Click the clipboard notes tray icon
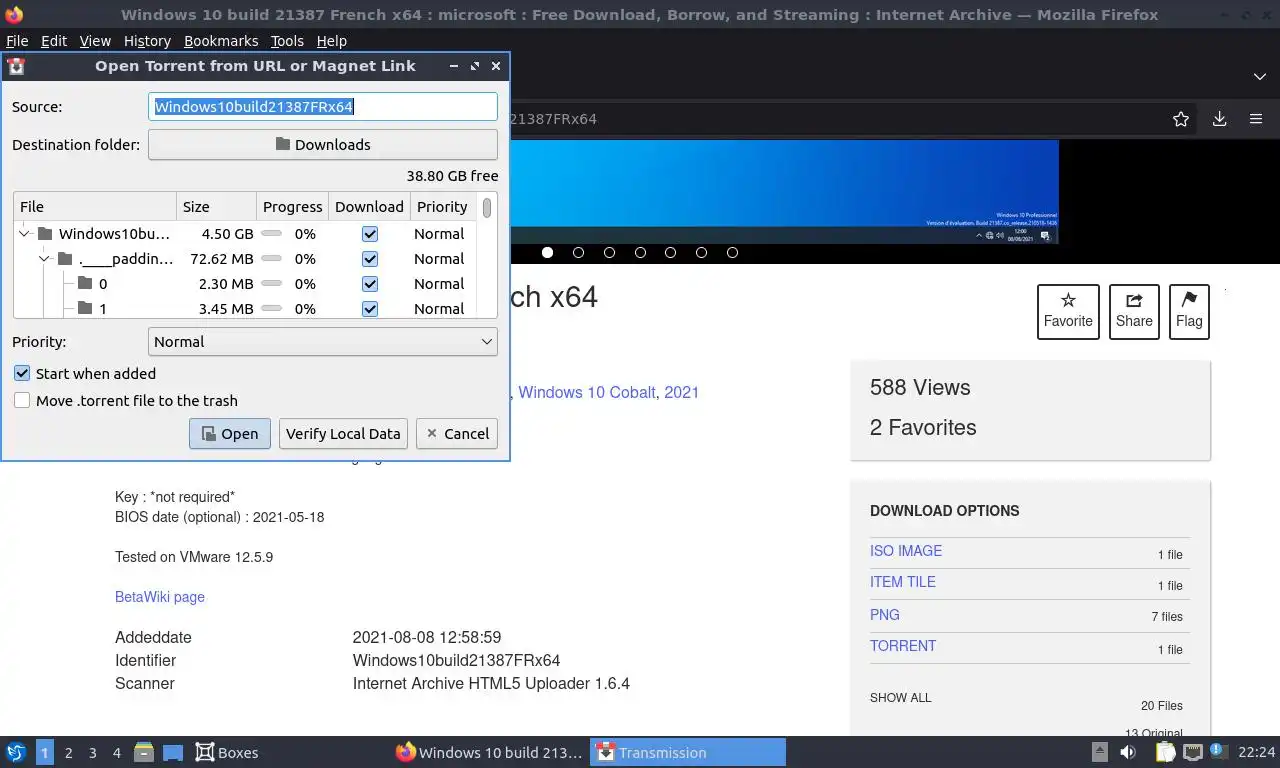 point(1166,752)
